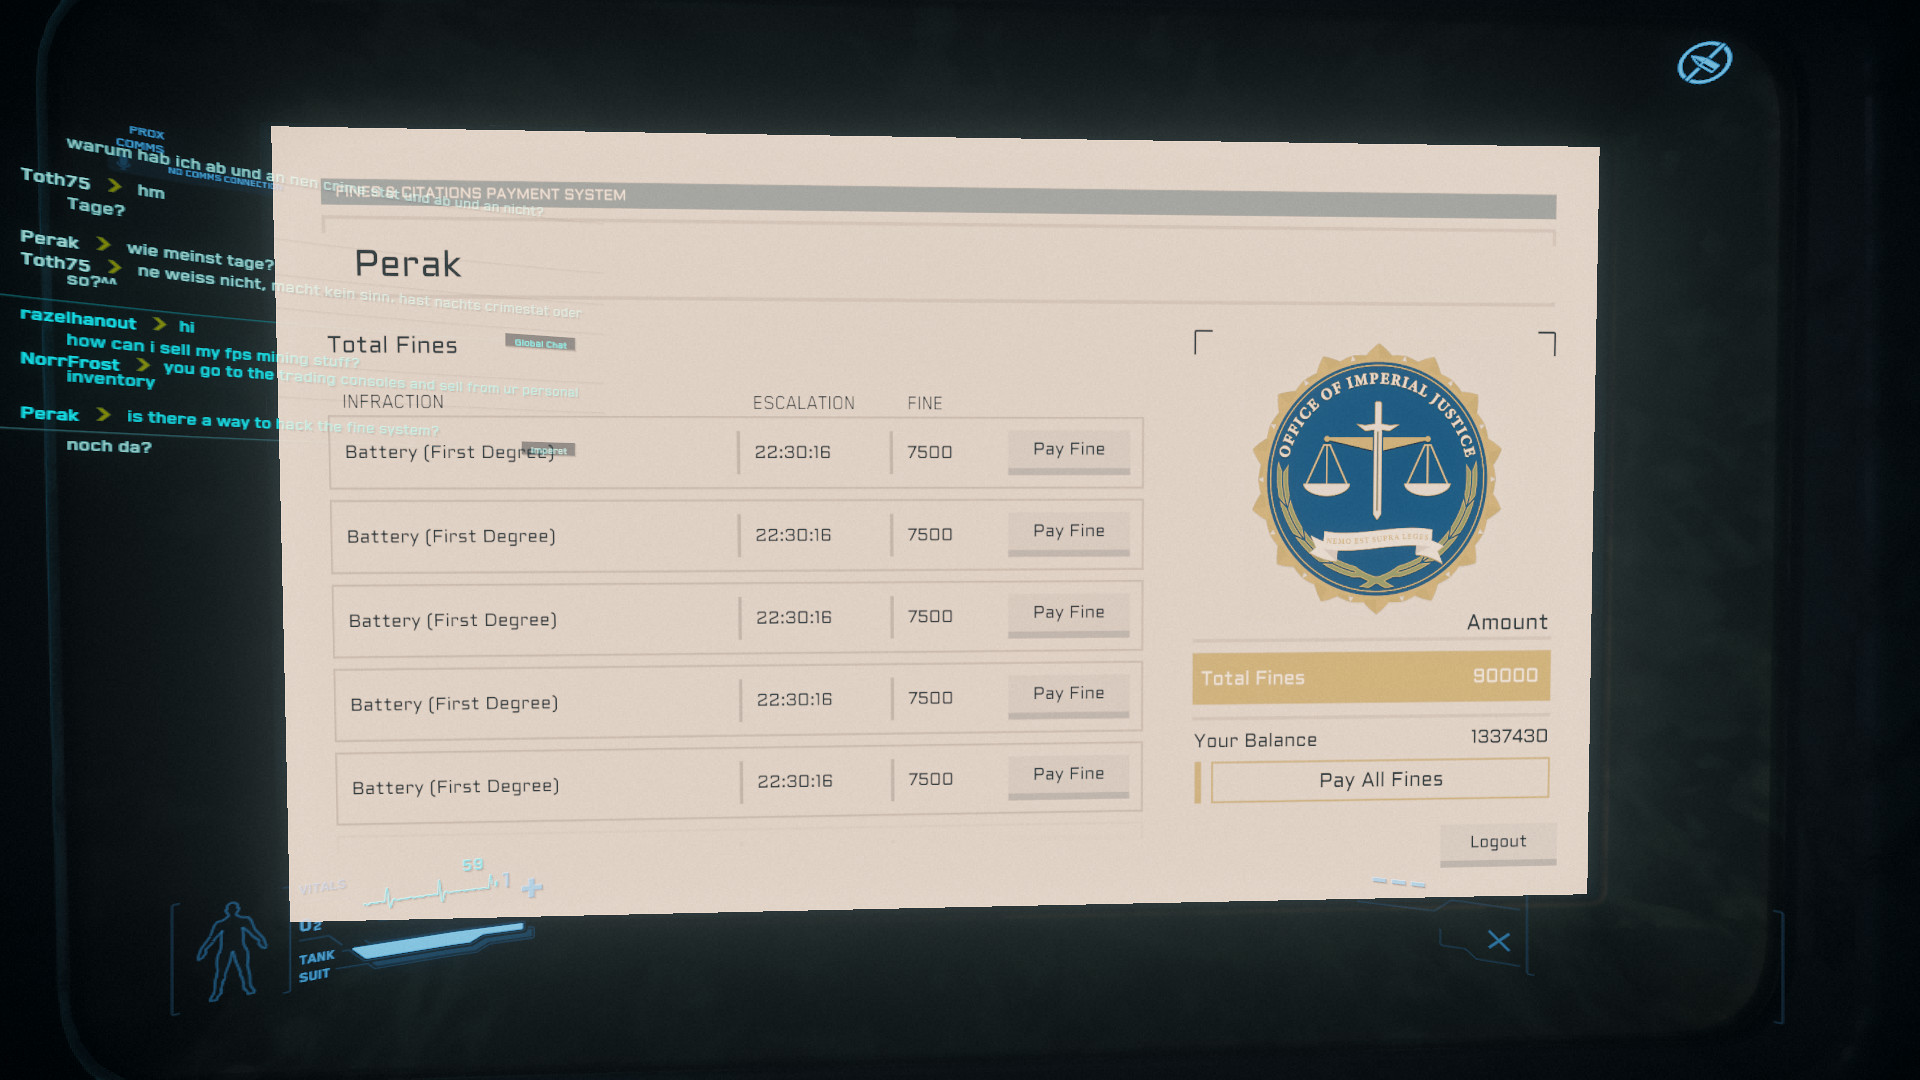Click the Pay All Fines button
The image size is (1920, 1080).
click(1379, 780)
